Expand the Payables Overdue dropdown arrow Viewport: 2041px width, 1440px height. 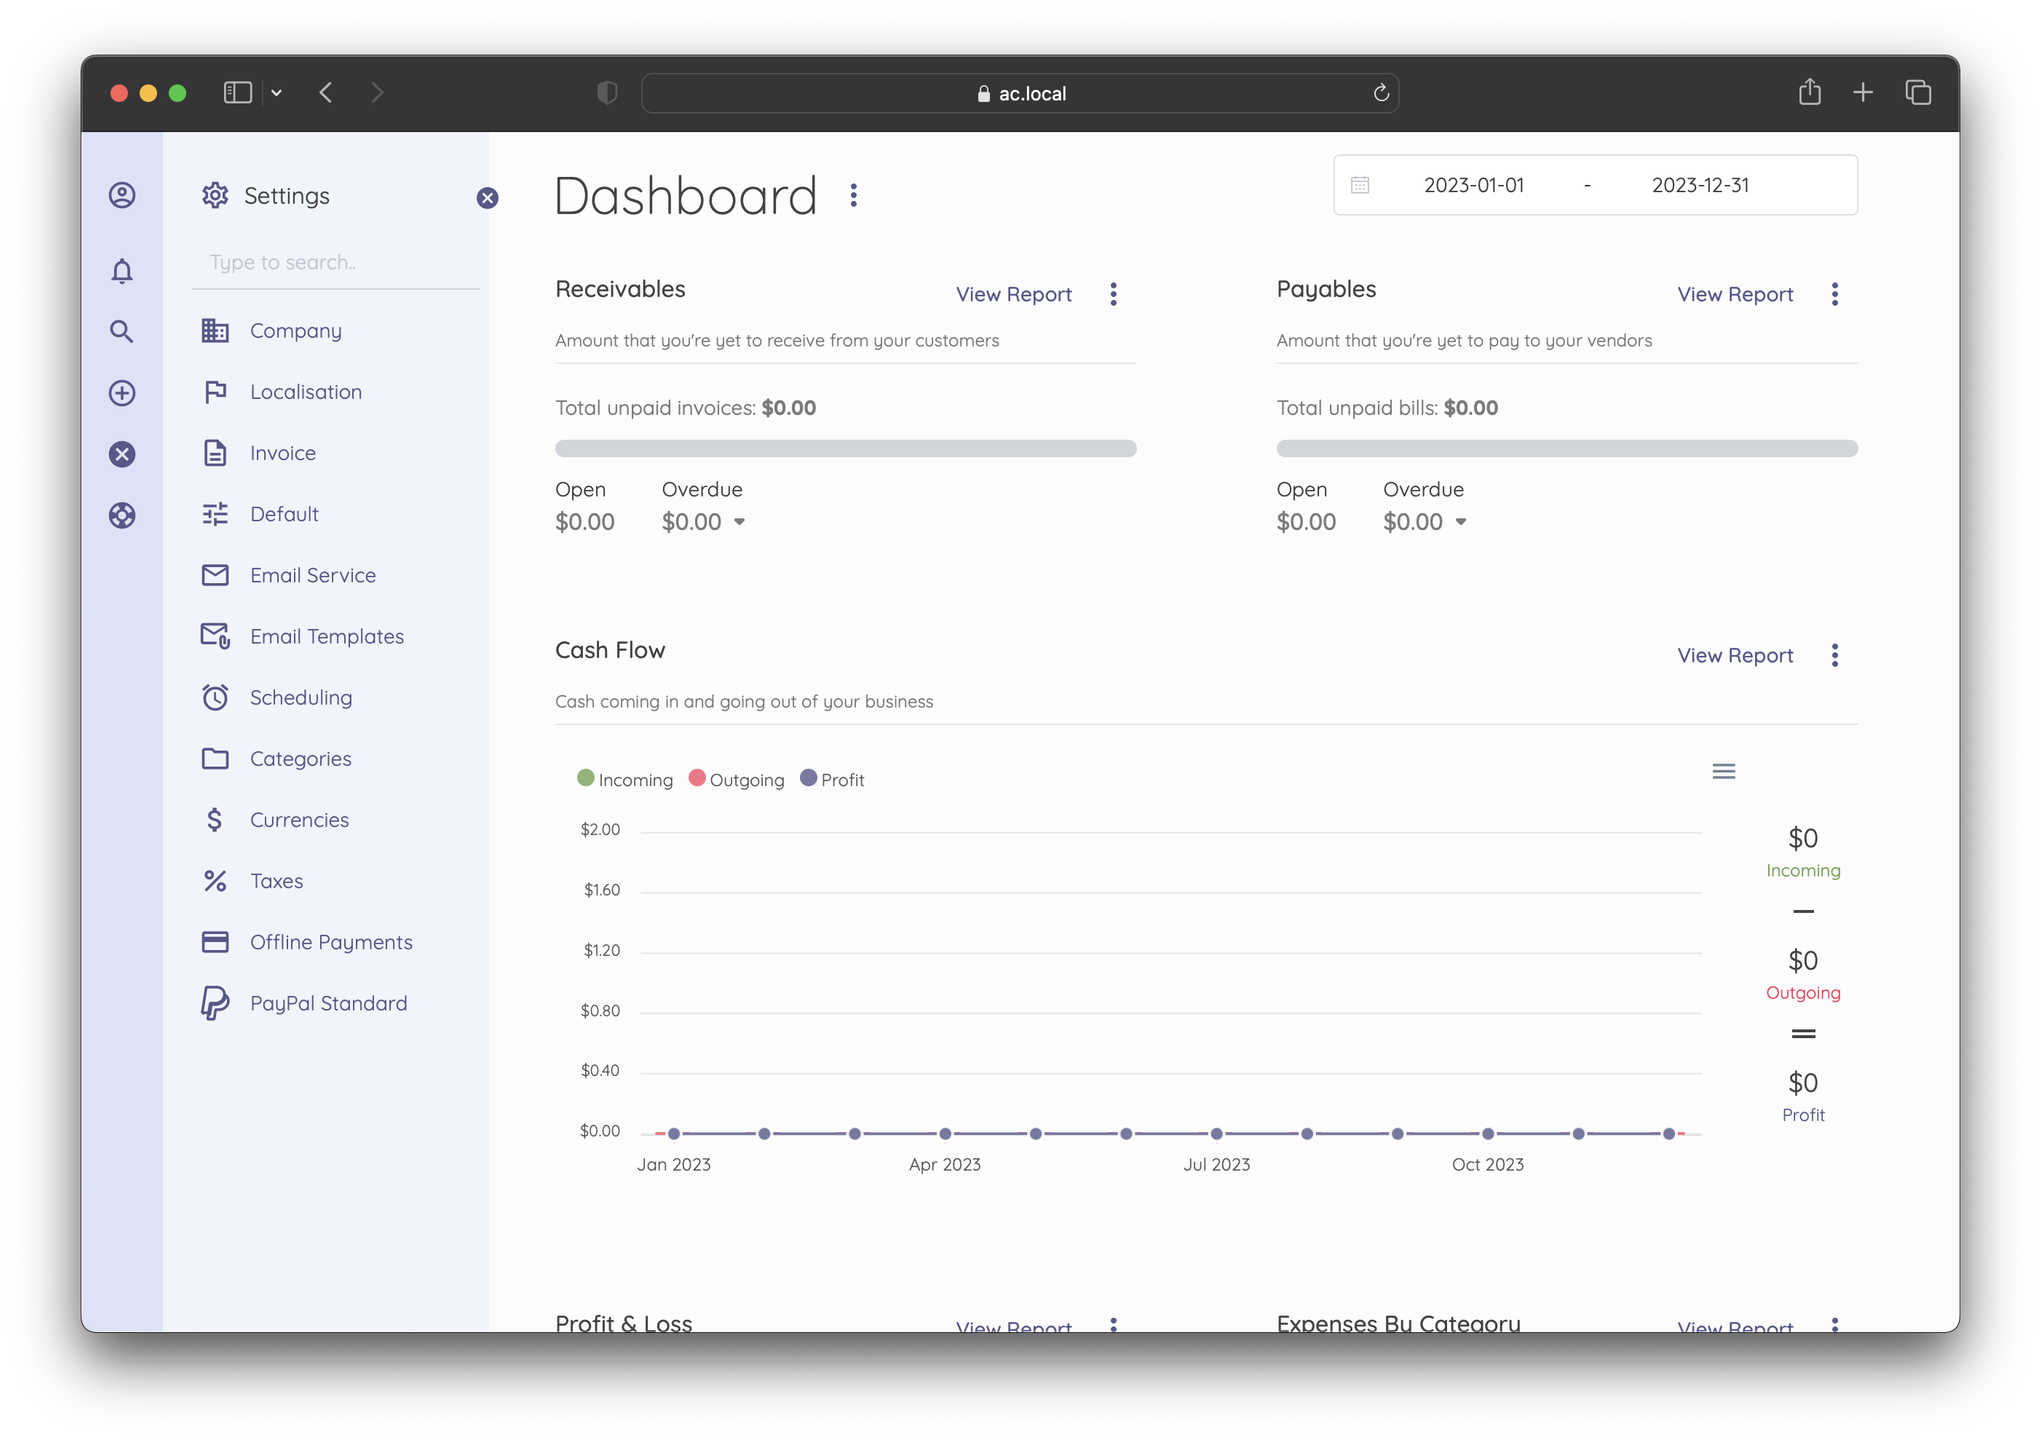click(x=1461, y=522)
